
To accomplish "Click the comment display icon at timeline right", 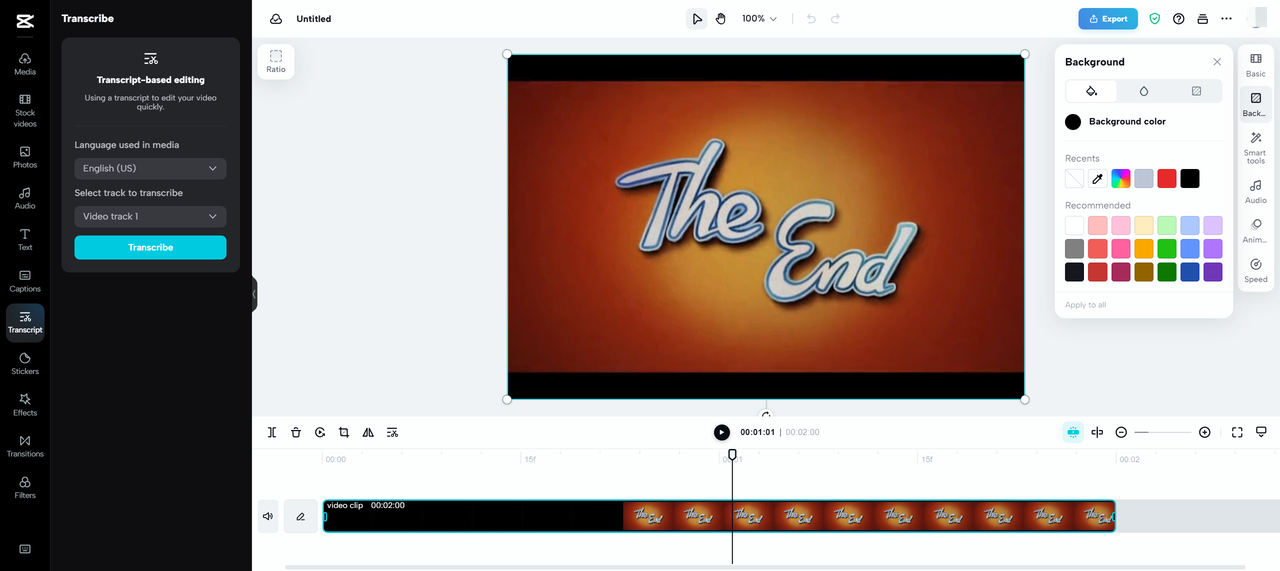I will 1261,432.
